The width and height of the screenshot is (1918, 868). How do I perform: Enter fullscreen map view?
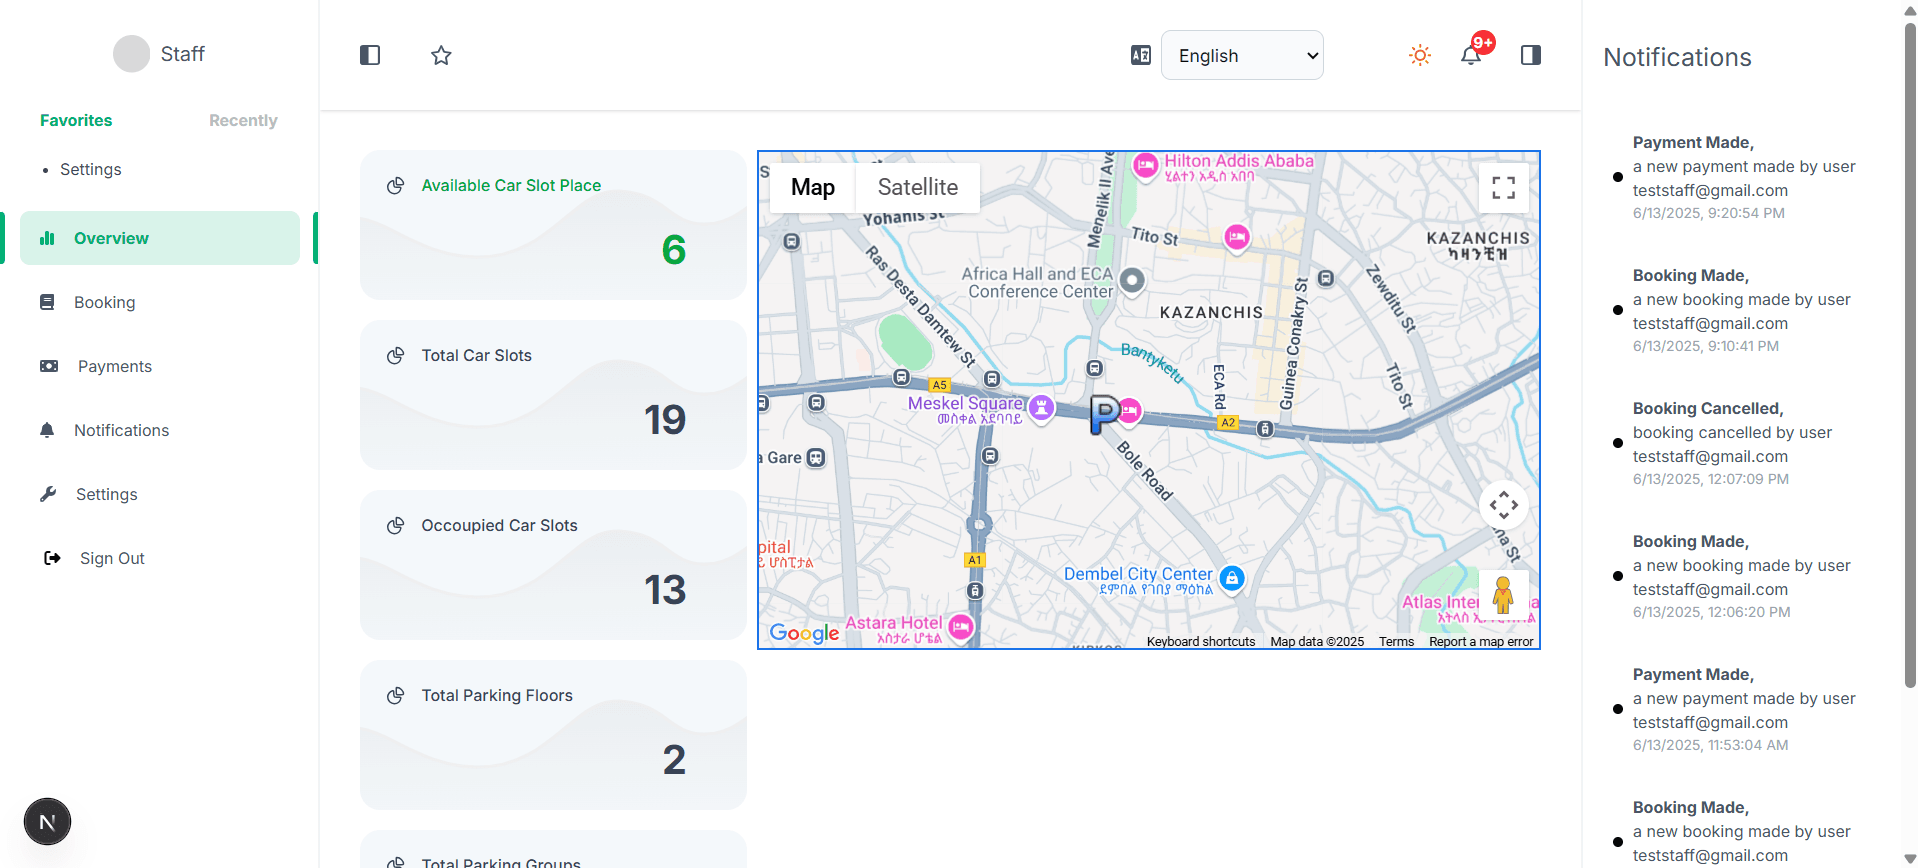pos(1503,187)
